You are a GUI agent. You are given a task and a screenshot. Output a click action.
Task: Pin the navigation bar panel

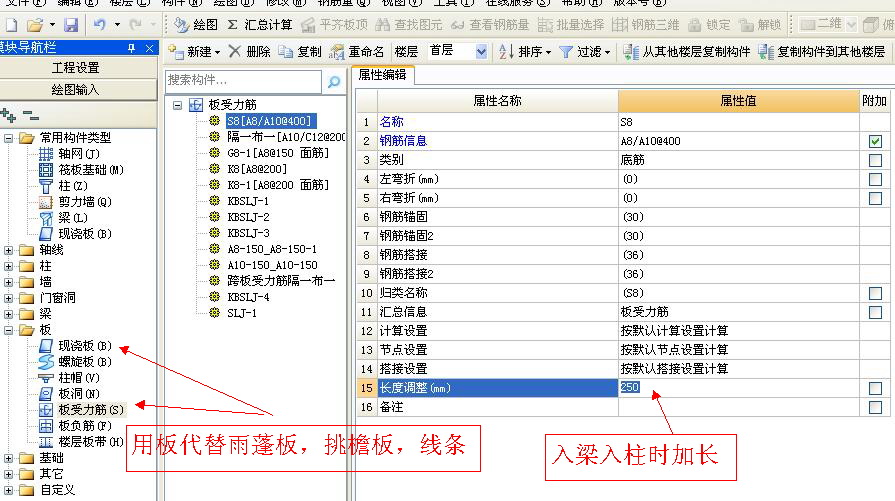click(131, 48)
